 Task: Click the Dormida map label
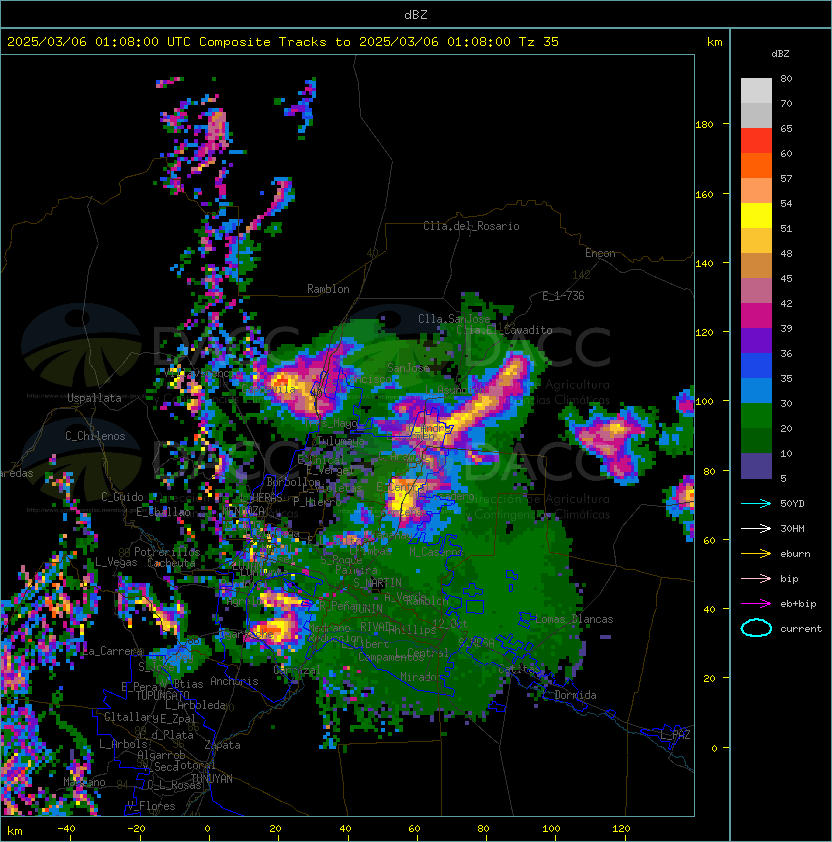(x=575, y=695)
